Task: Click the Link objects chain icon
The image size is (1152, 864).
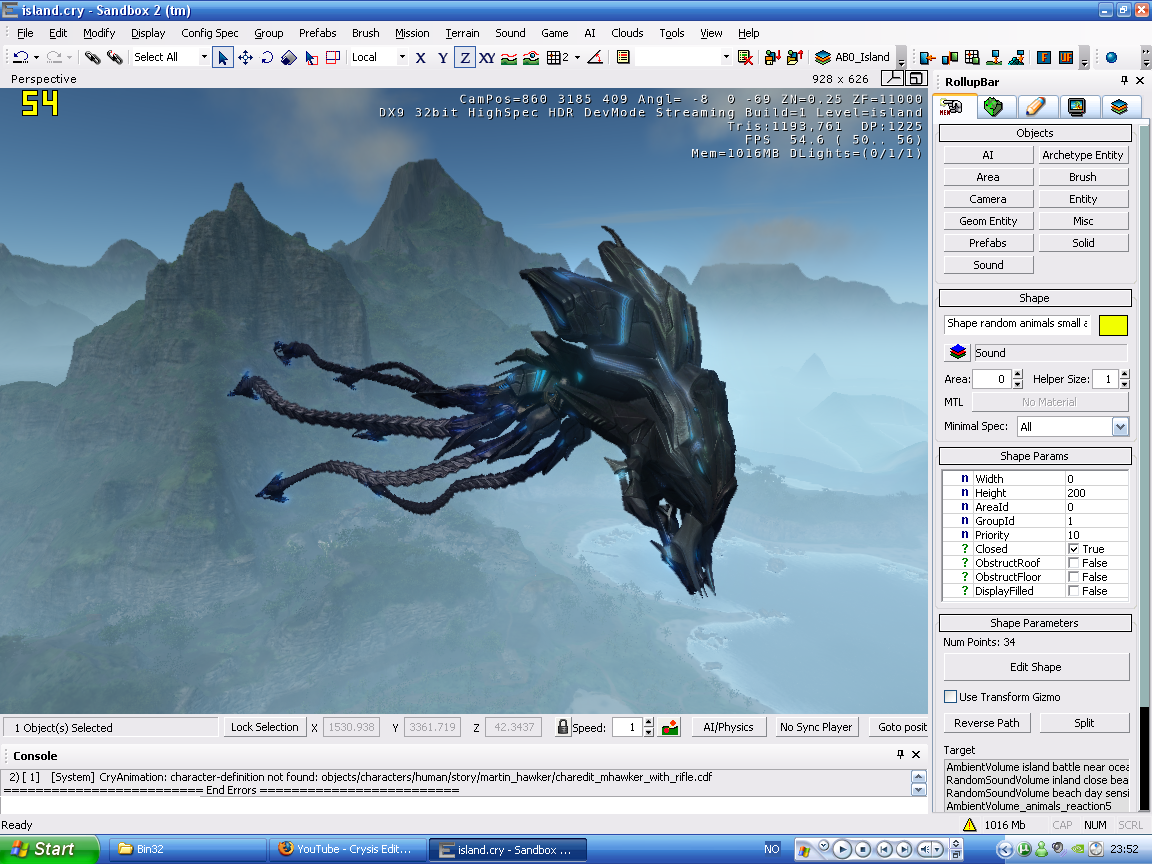Action: coord(92,57)
